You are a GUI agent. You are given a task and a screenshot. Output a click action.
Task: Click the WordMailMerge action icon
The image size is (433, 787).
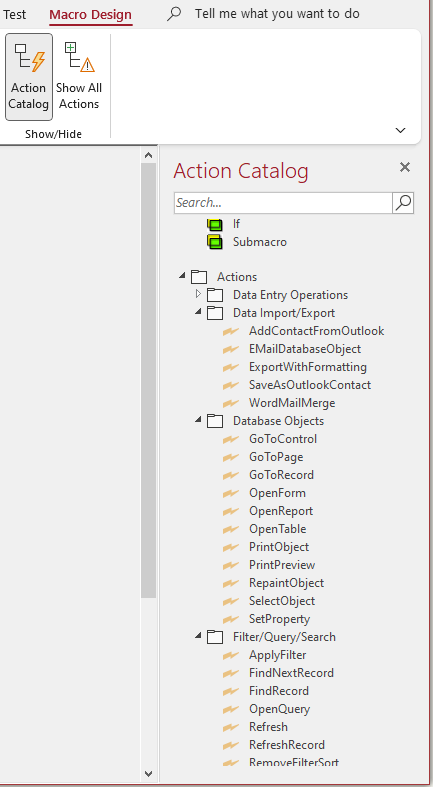pos(231,403)
